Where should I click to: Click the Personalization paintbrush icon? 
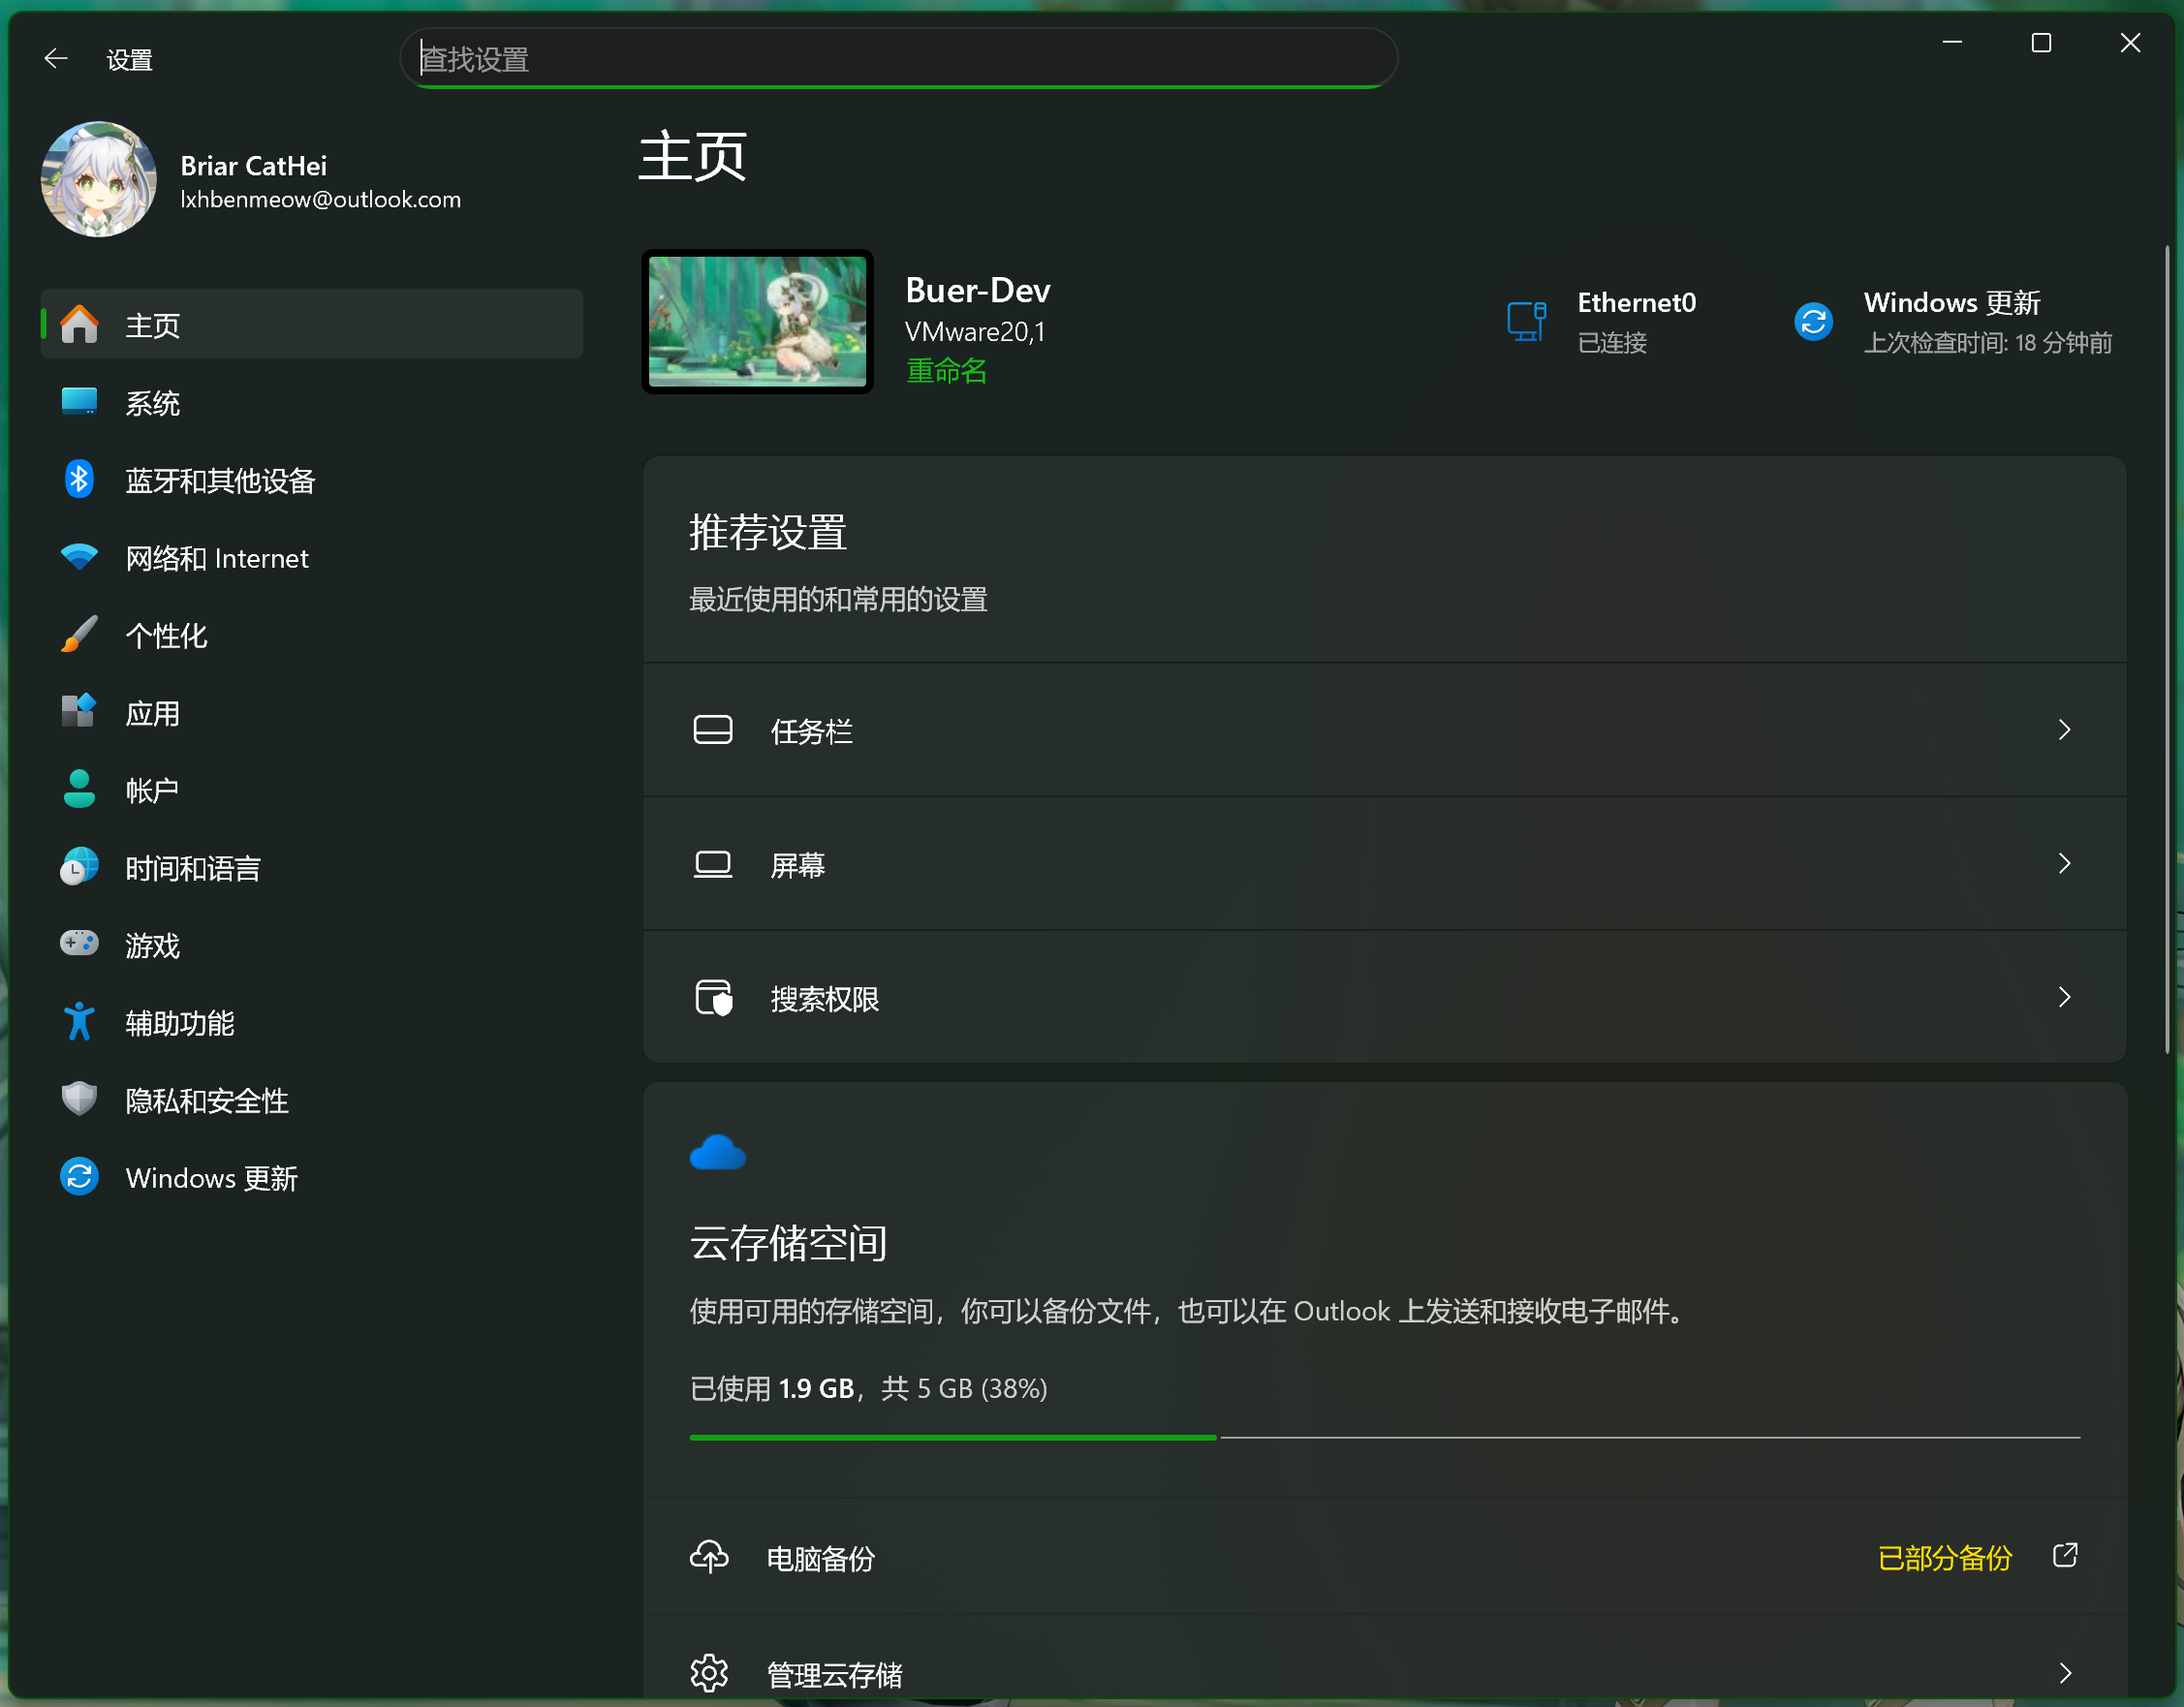[x=79, y=635]
